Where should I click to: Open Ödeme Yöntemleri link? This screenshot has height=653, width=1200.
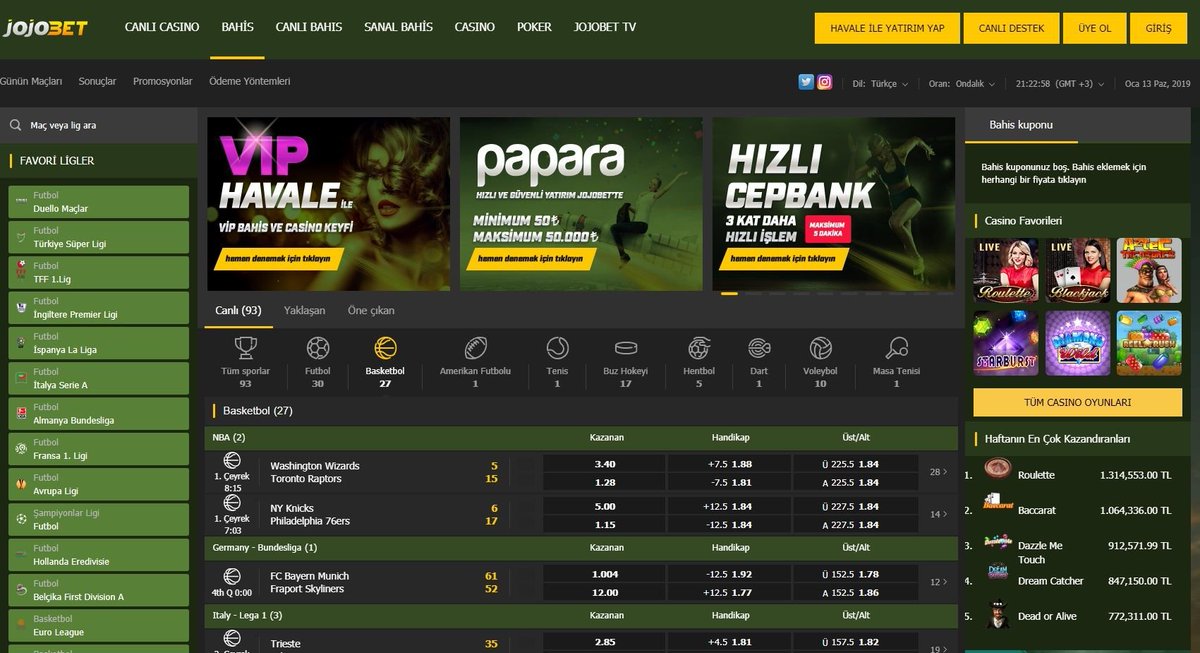click(250, 81)
